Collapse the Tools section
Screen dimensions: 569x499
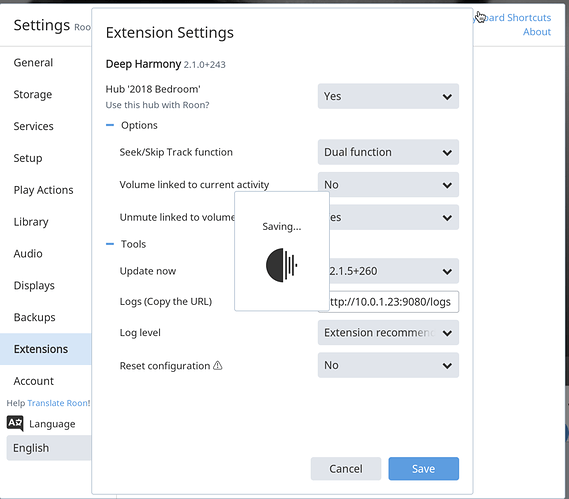(x=110, y=244)
